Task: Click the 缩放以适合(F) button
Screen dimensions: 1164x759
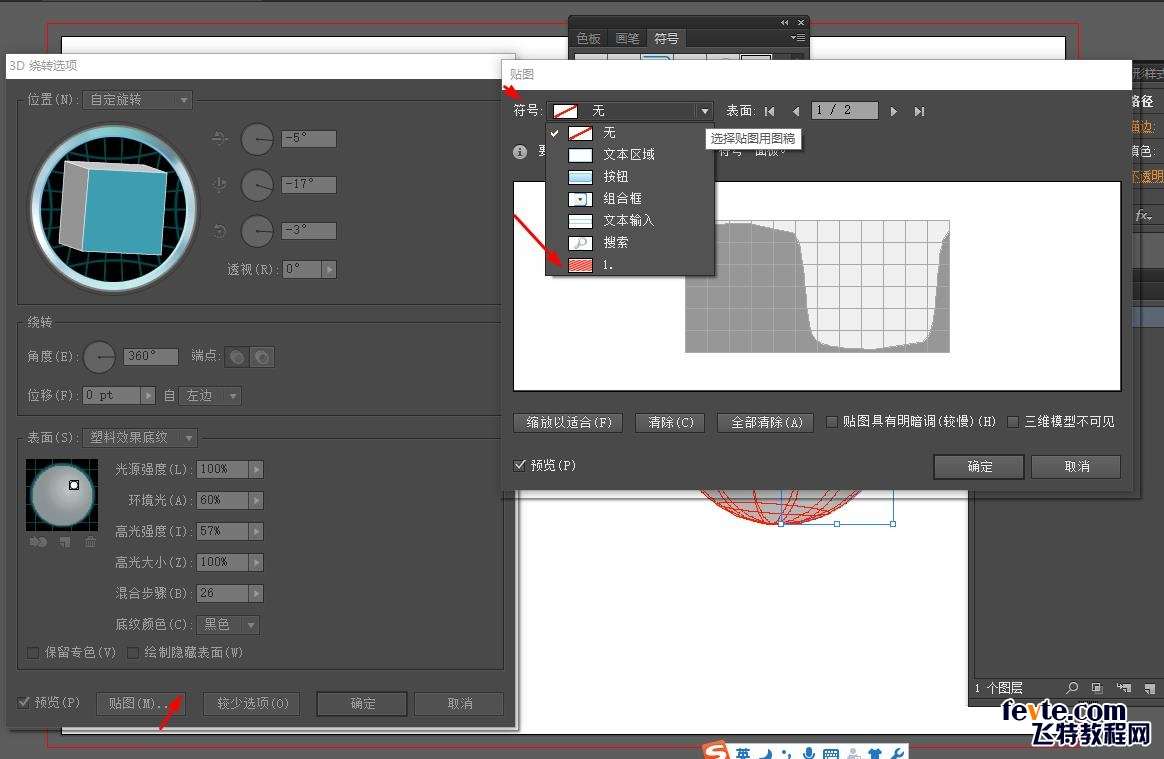Action: click(x=568, y=423)
